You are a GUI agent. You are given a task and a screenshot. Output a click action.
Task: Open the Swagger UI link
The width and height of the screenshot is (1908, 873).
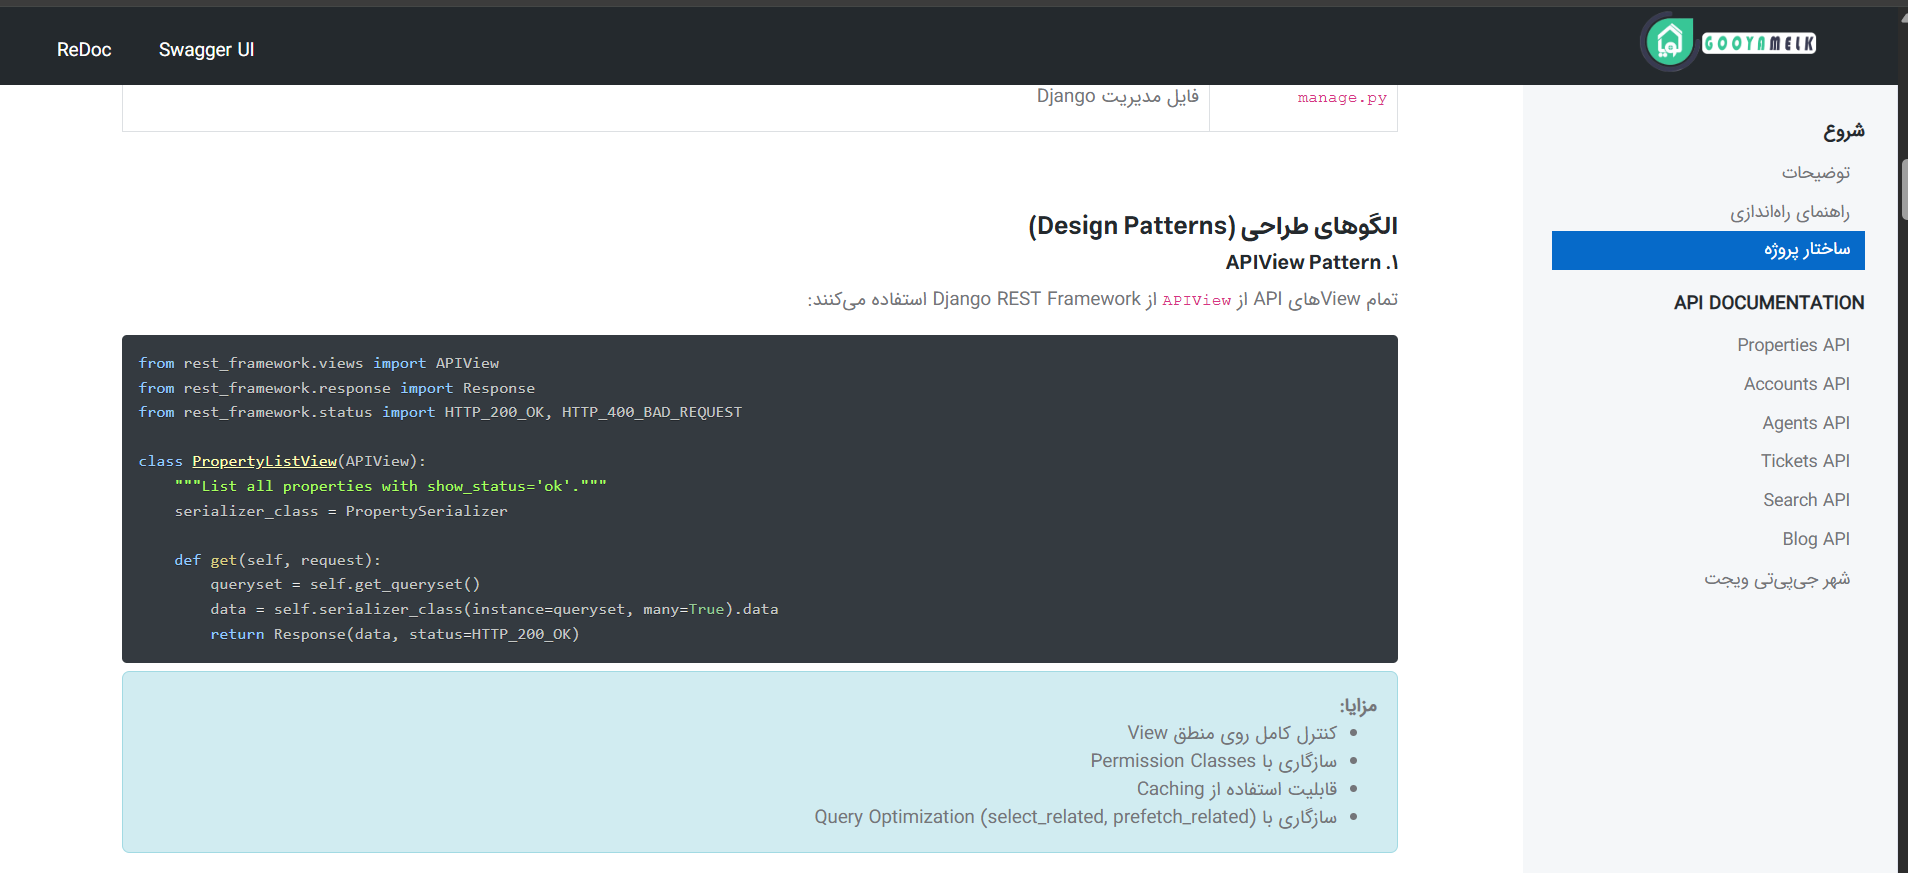(x=206, y=50)
